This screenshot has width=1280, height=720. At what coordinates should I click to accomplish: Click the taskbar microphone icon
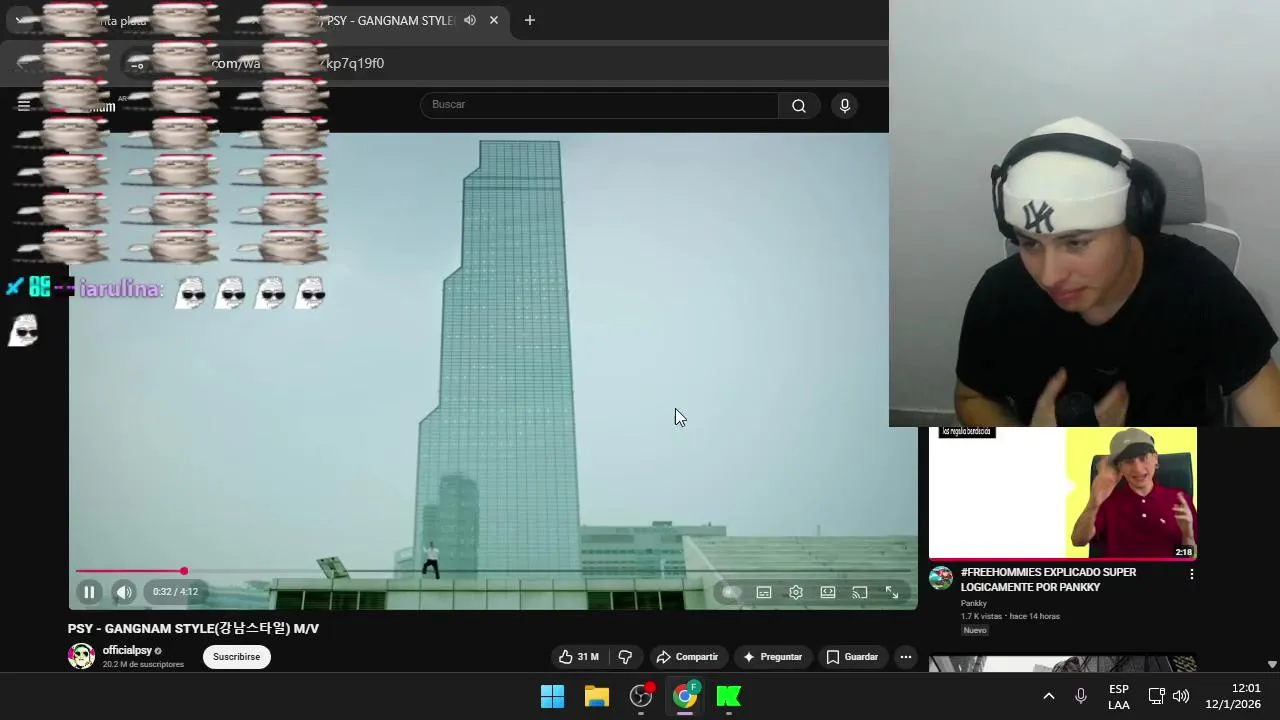pos(1081,696)
